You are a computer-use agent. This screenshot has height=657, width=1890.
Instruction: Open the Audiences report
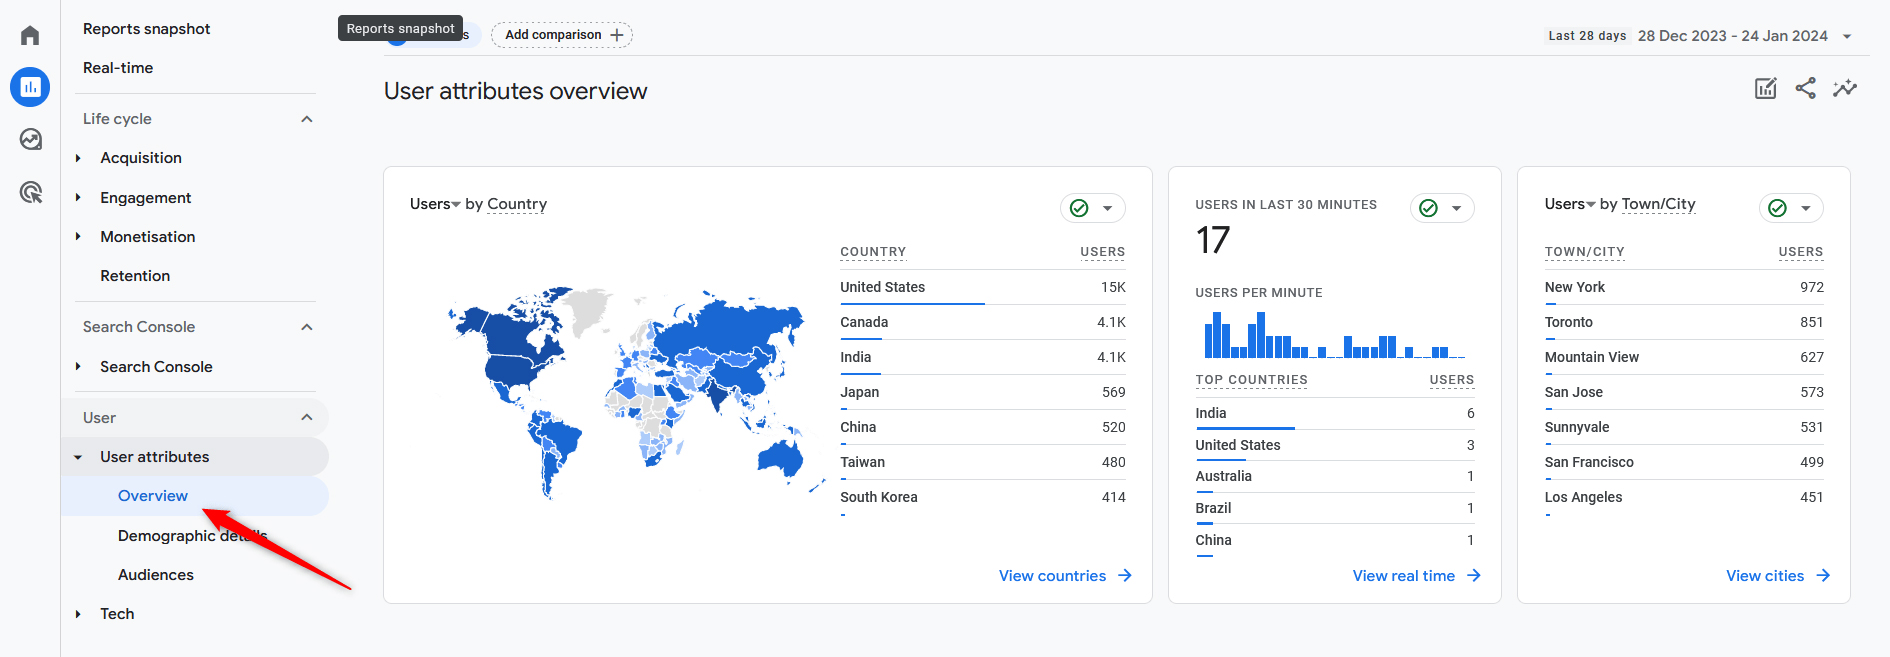pos(156,575)
